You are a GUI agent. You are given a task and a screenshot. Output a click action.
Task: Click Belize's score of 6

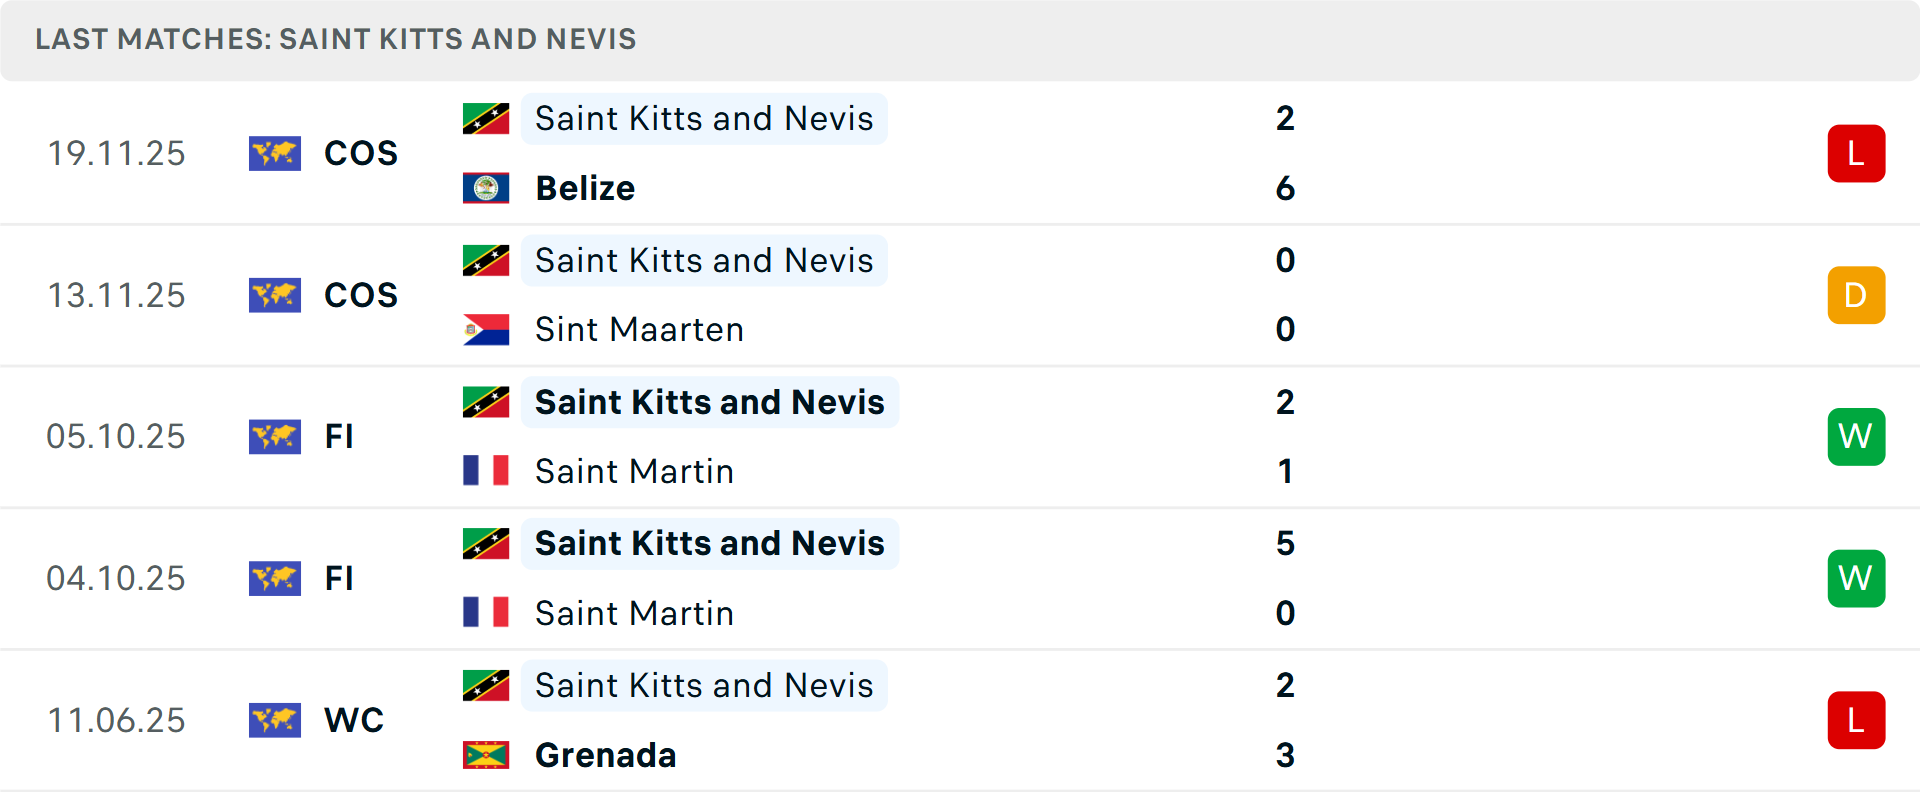pyautogui.click(x=1285, y=188)
